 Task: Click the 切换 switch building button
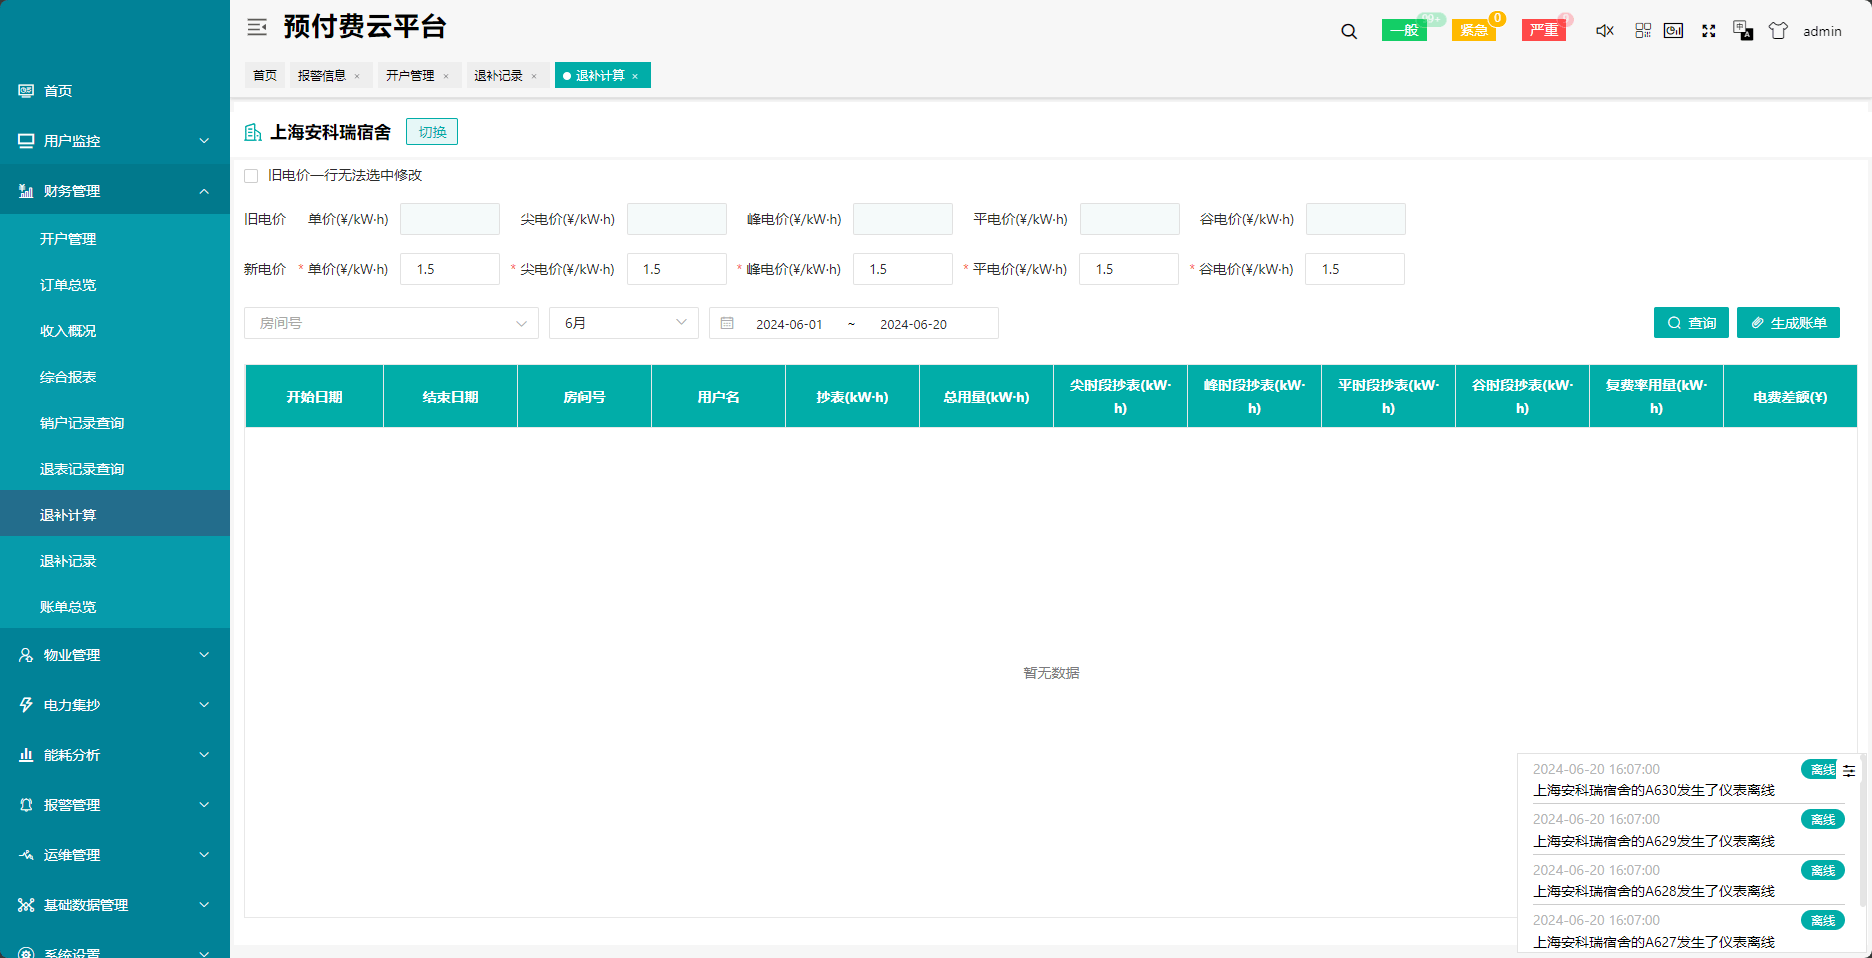tap(432, 132)
